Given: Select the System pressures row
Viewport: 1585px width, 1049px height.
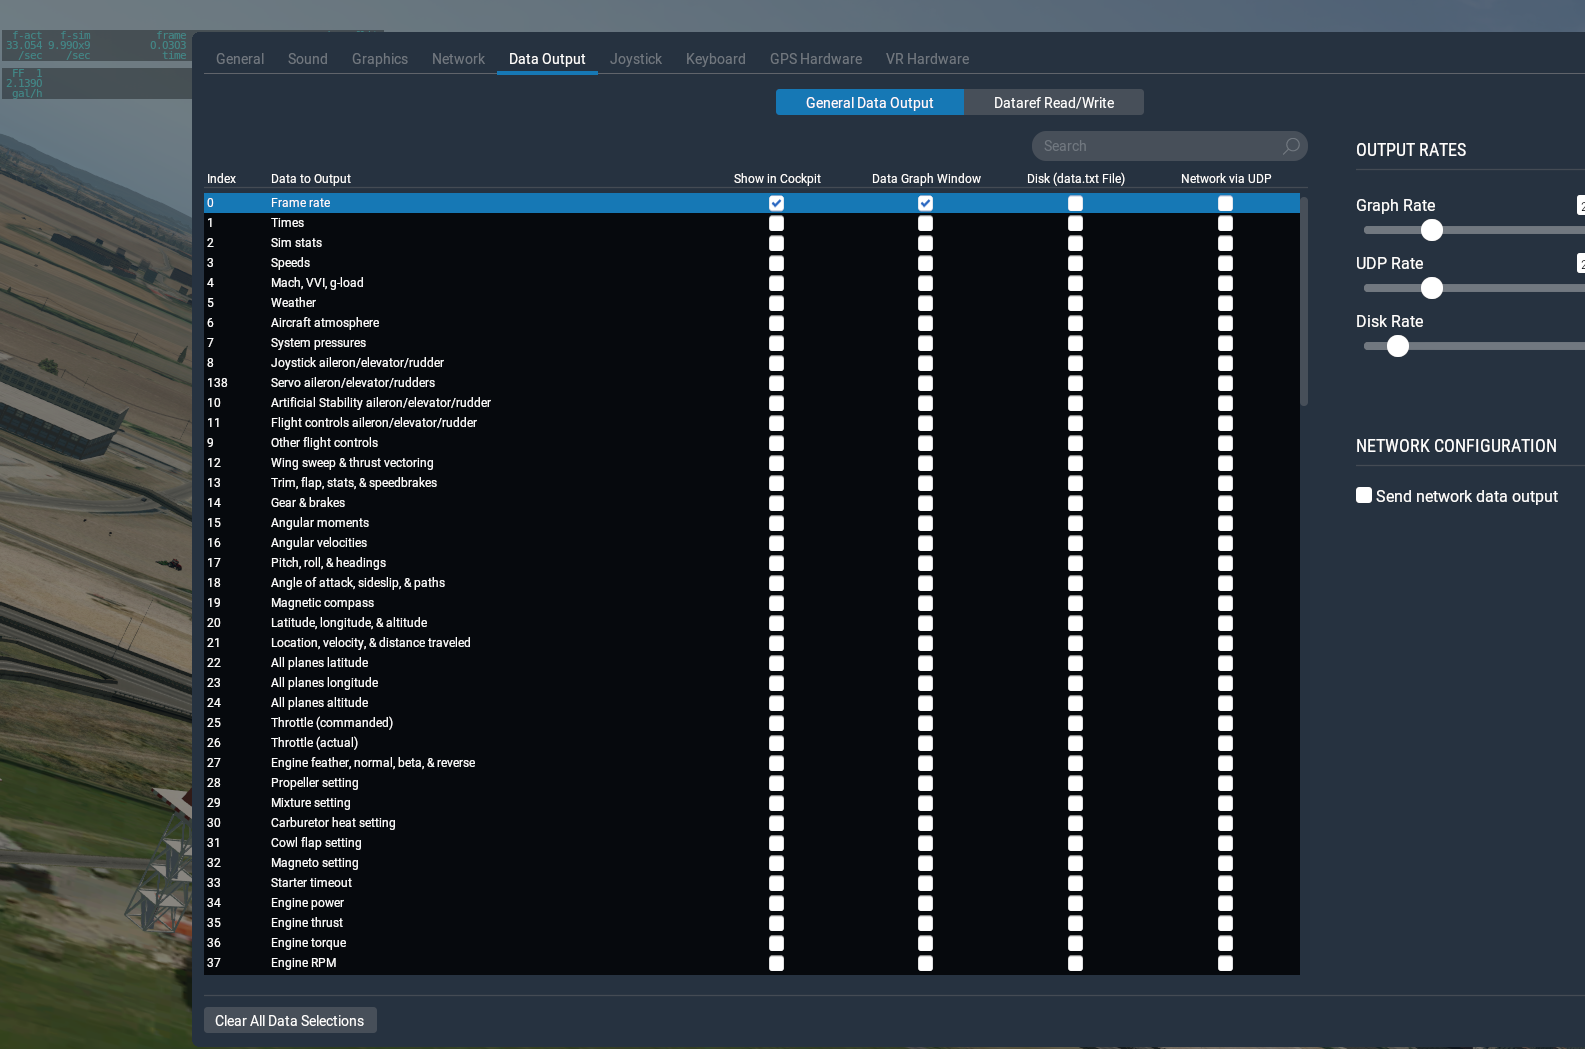Looking at the screenshot, I should coord(752,343).
